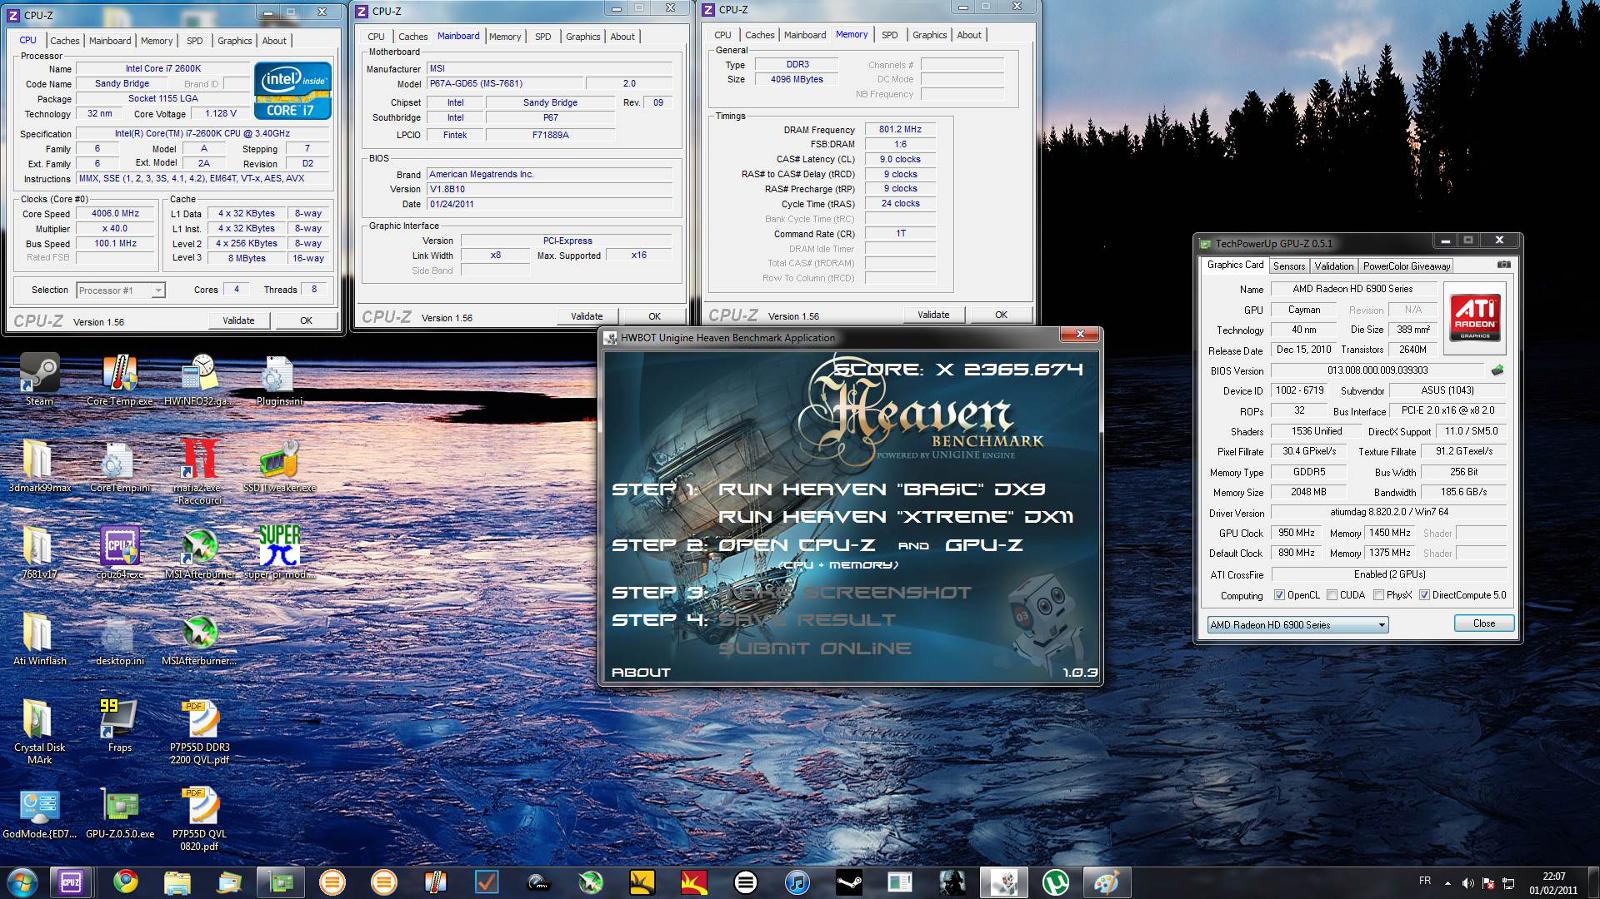Click Submit Online in Heaven benchmark
The width and height of the screenshot is (1600, 899).
(815, 648)
